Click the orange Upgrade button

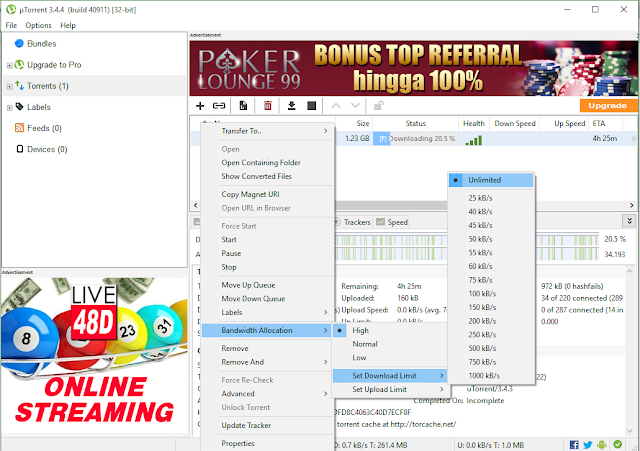(608, 106)
